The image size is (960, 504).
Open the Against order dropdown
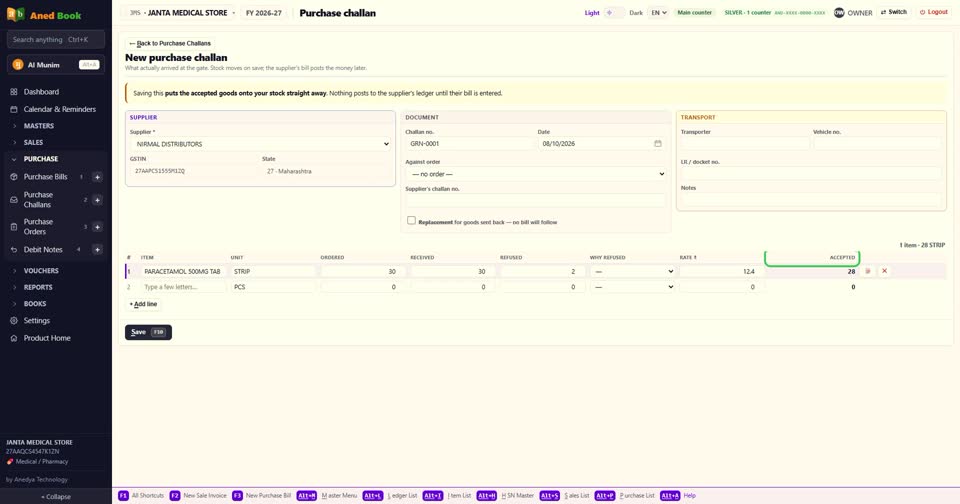pyautogui.click(x=536, y=174)
